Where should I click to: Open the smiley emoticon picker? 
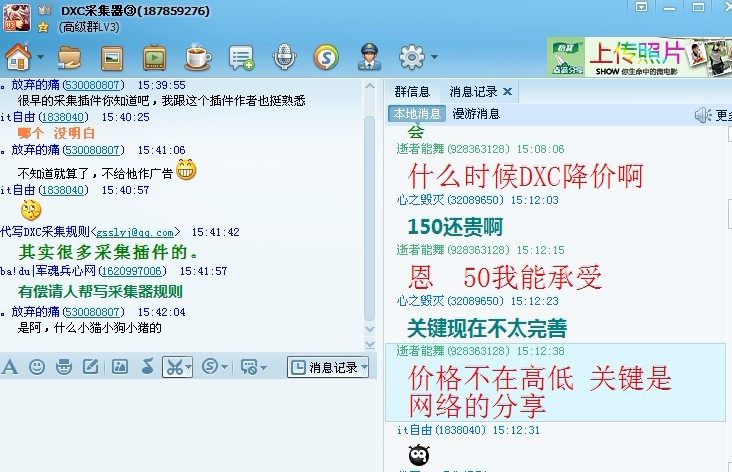click(37, 367)
